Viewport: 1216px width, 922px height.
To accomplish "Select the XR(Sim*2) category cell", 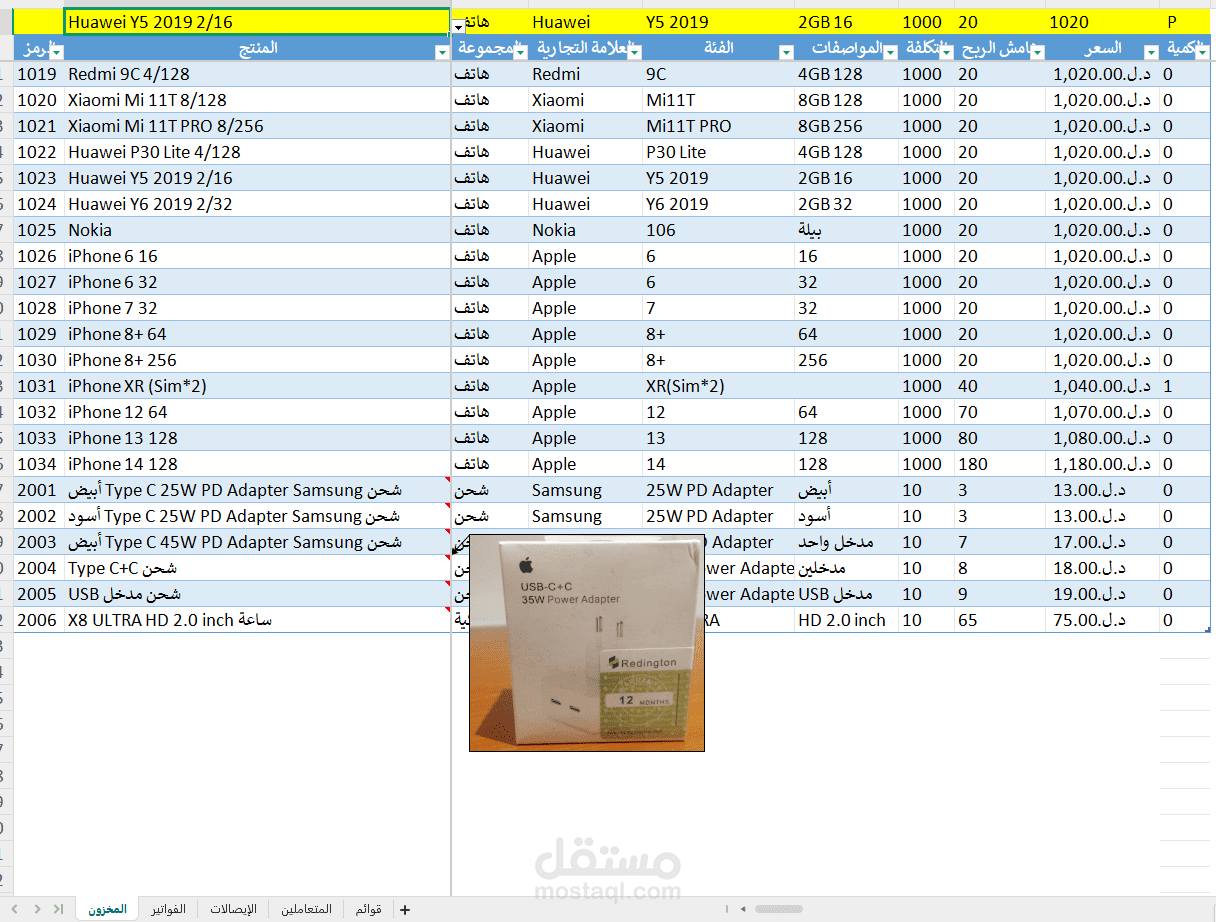I will 718,386.
